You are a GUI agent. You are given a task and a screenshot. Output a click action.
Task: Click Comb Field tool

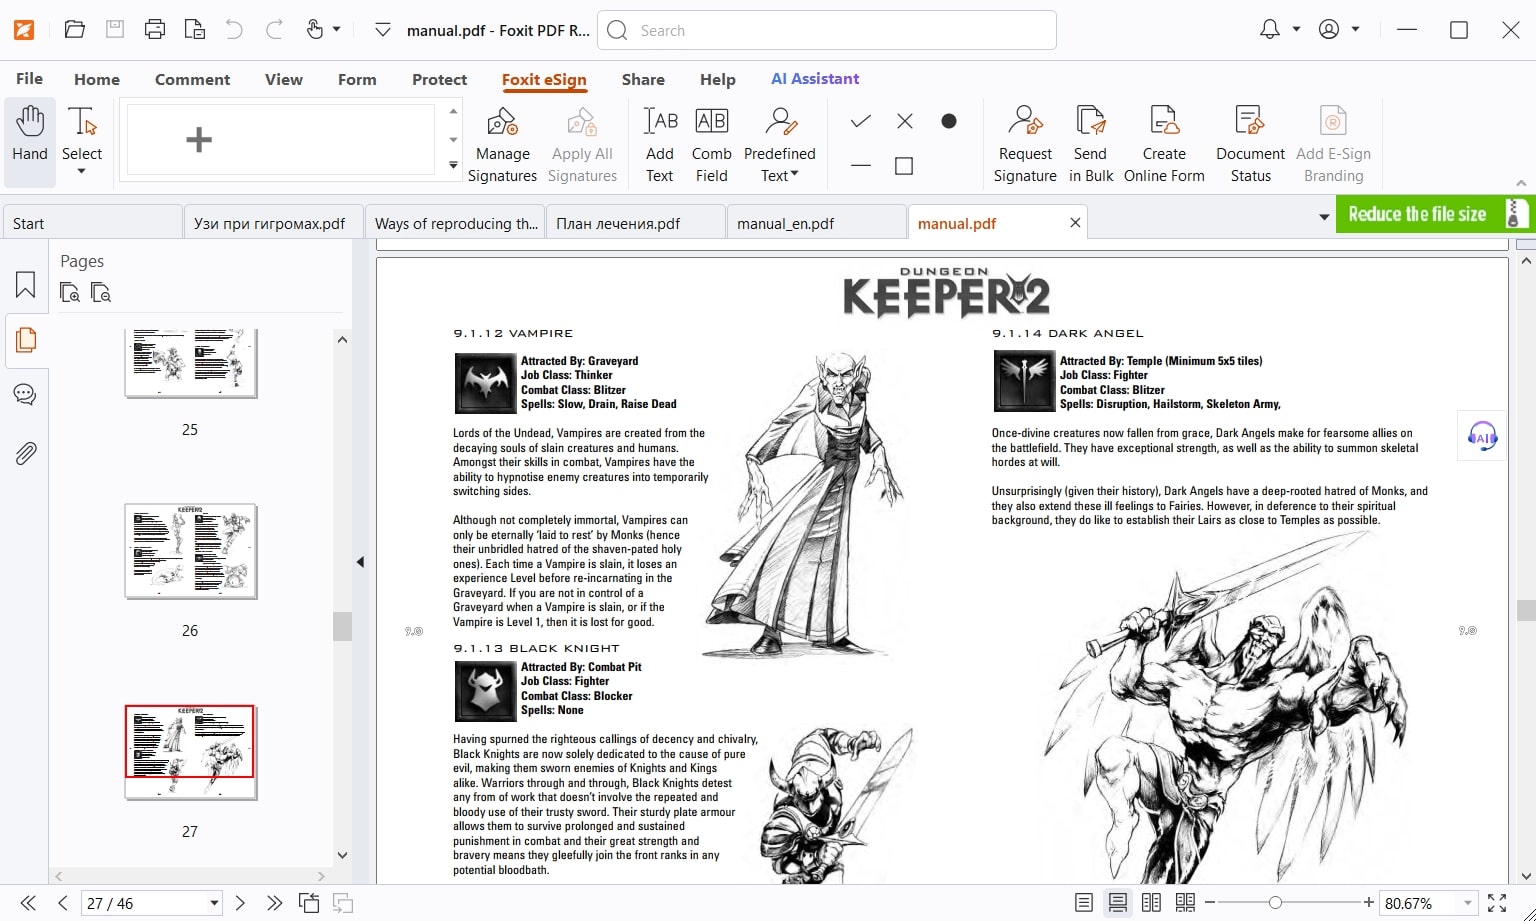711,145
